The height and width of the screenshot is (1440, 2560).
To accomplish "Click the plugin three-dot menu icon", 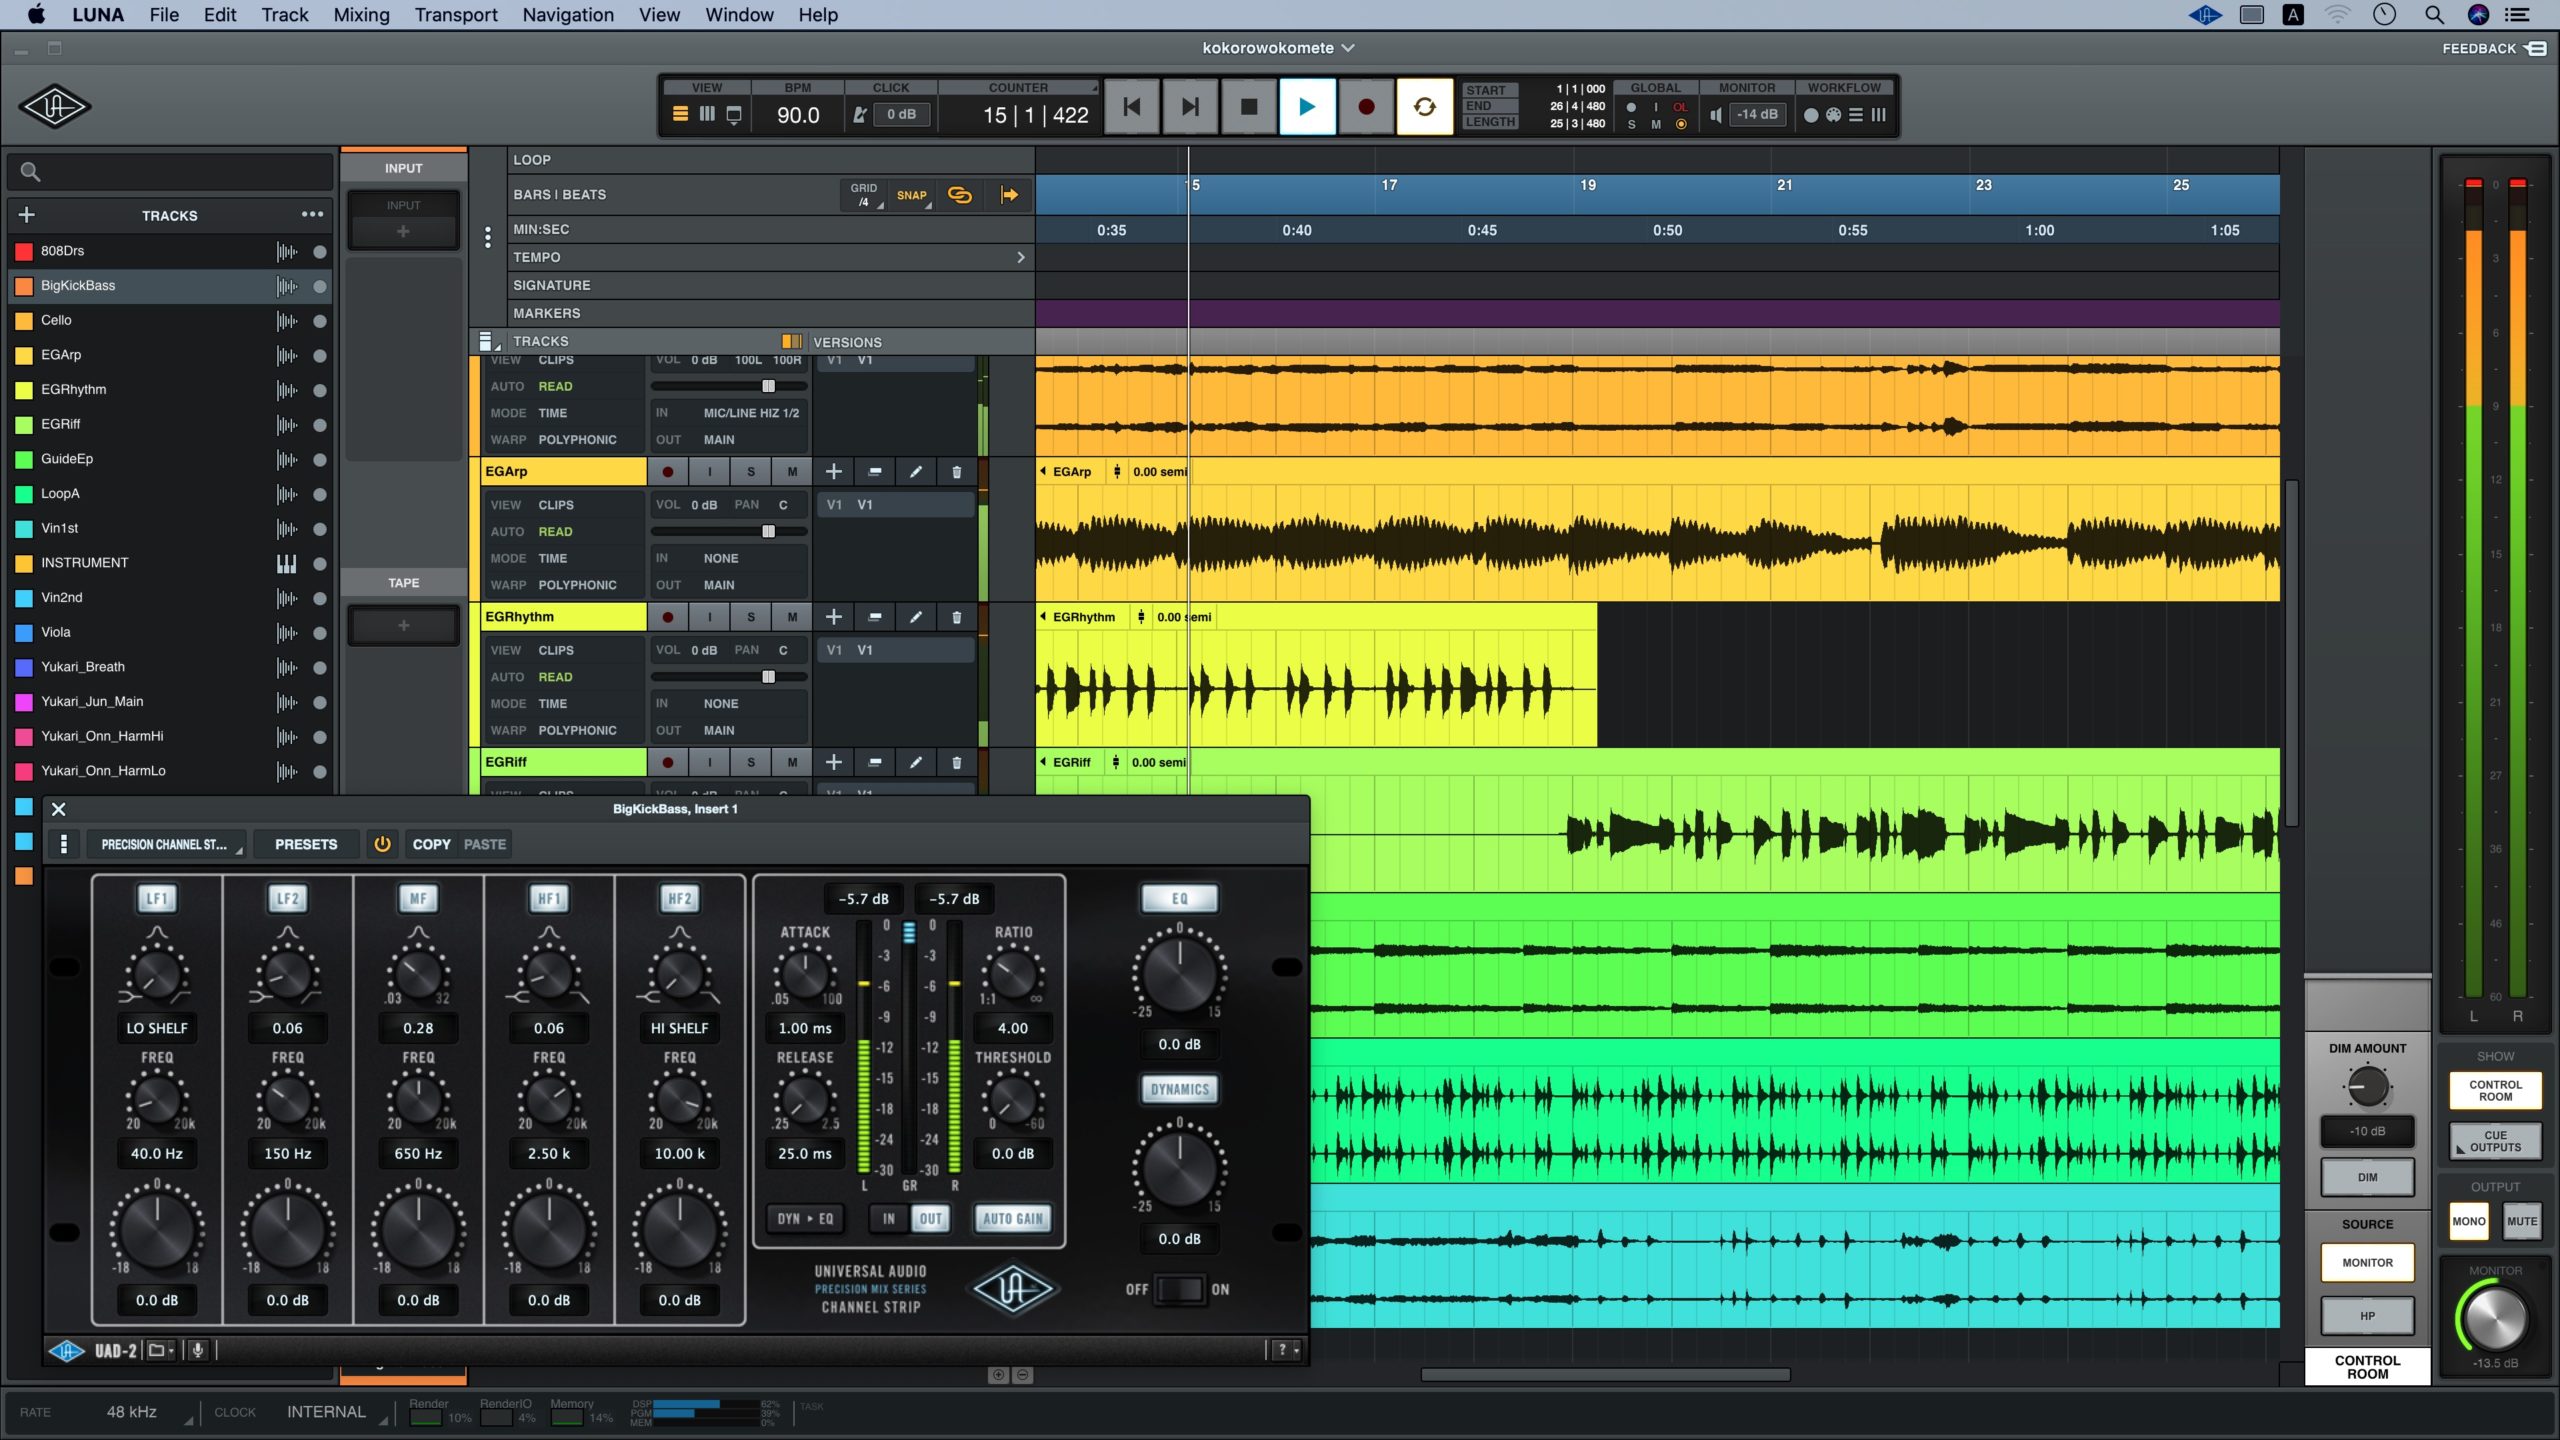I will tap(64, 845).
